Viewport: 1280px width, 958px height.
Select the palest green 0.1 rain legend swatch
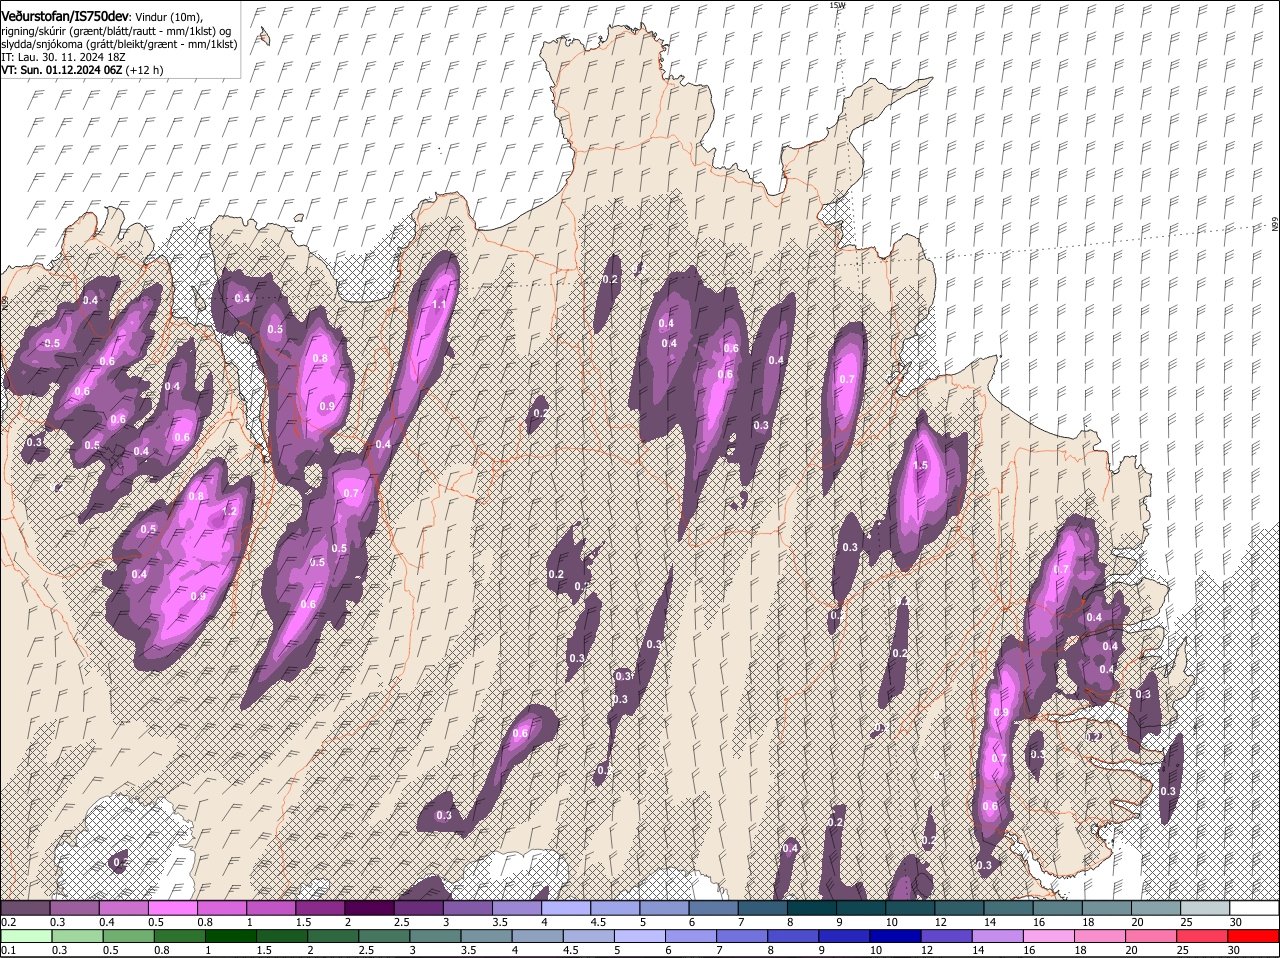[x=25, y=936]
